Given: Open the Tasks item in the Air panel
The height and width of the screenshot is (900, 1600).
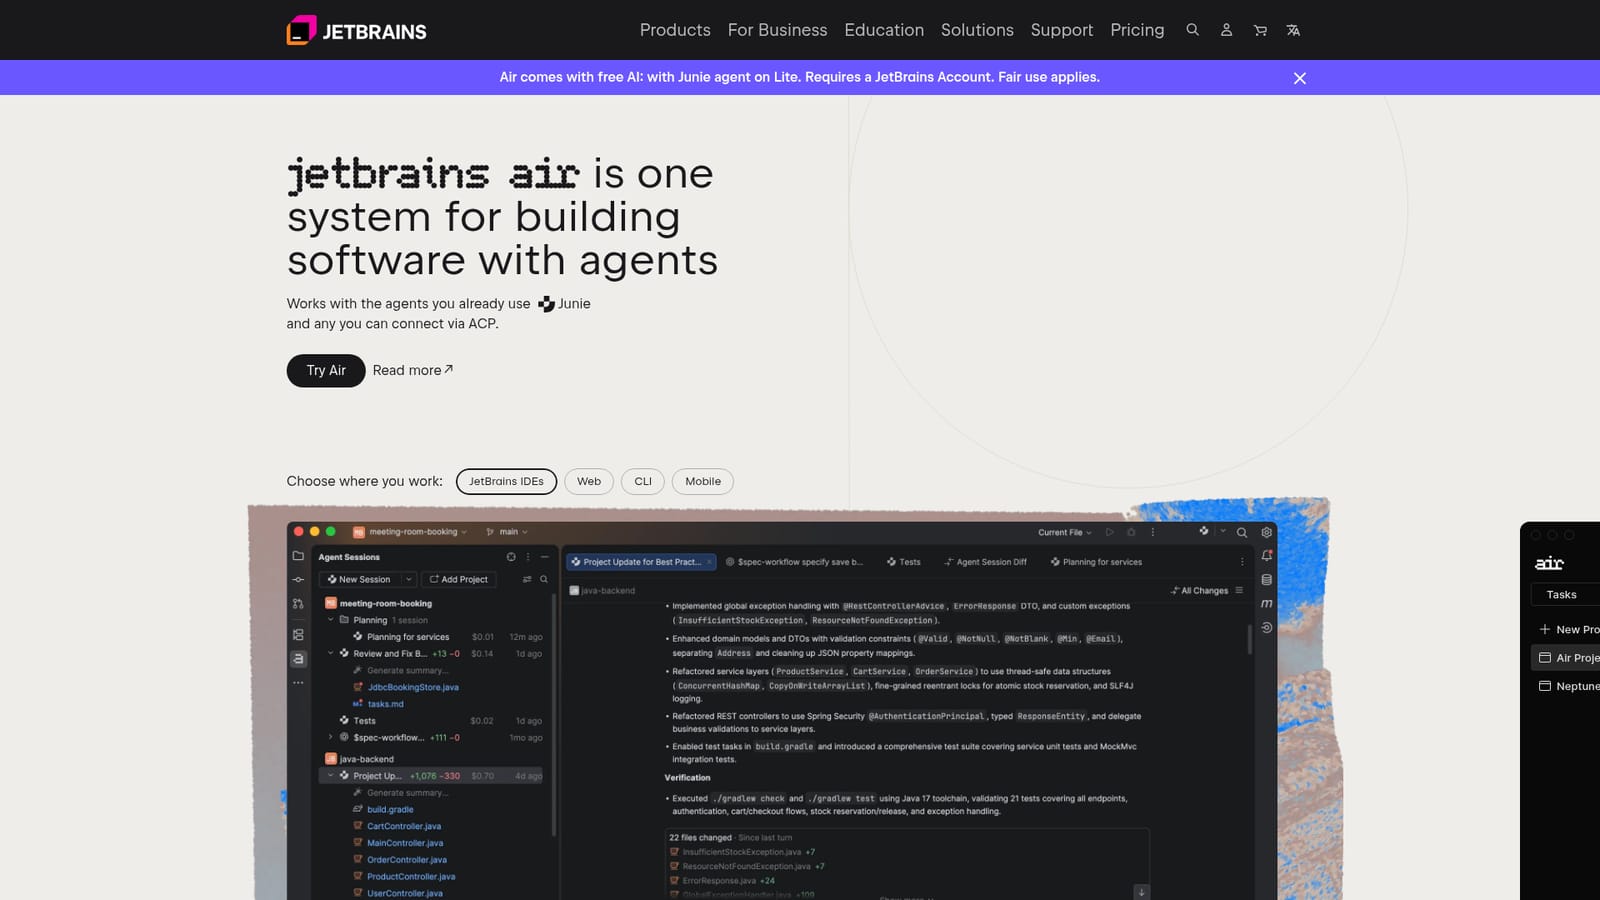Looking at the screenshot, I should pyautogui.click(x=1566, y=595).
